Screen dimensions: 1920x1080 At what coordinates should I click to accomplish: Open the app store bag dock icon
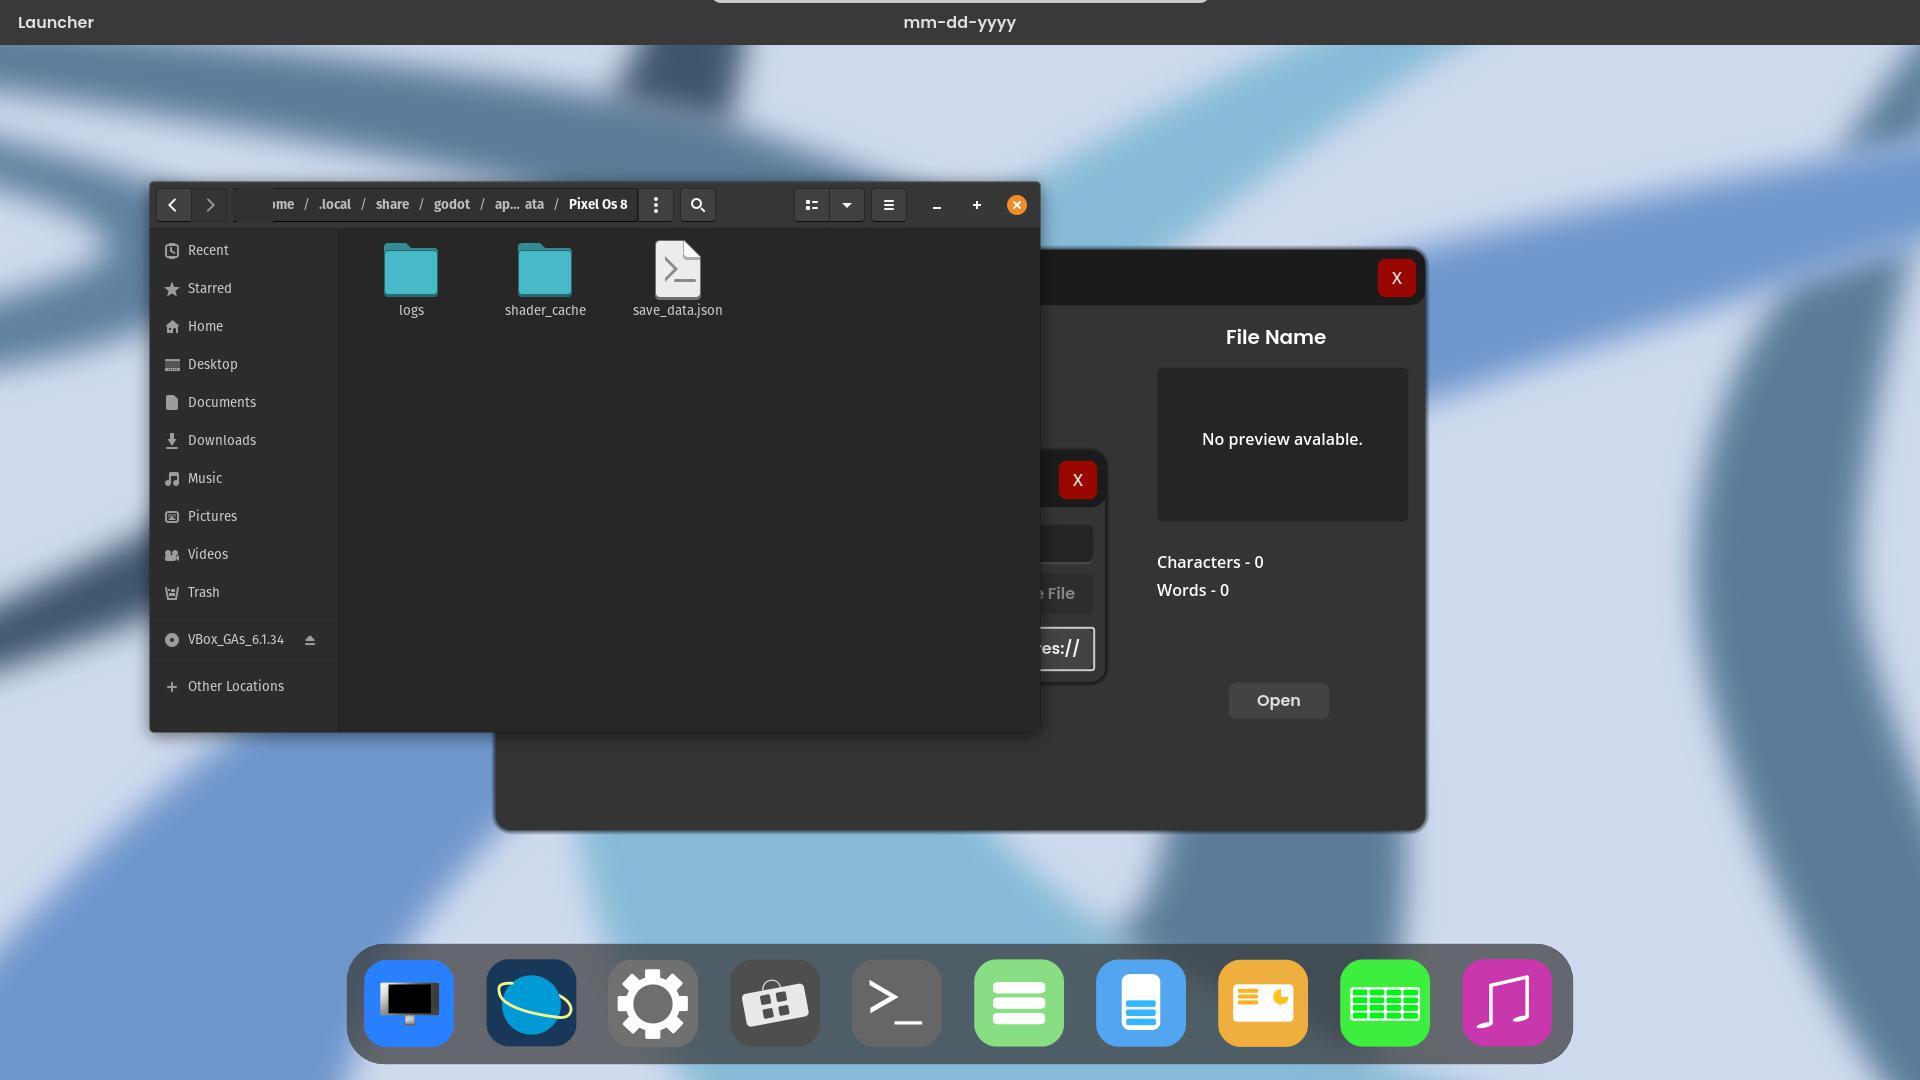775,1004
